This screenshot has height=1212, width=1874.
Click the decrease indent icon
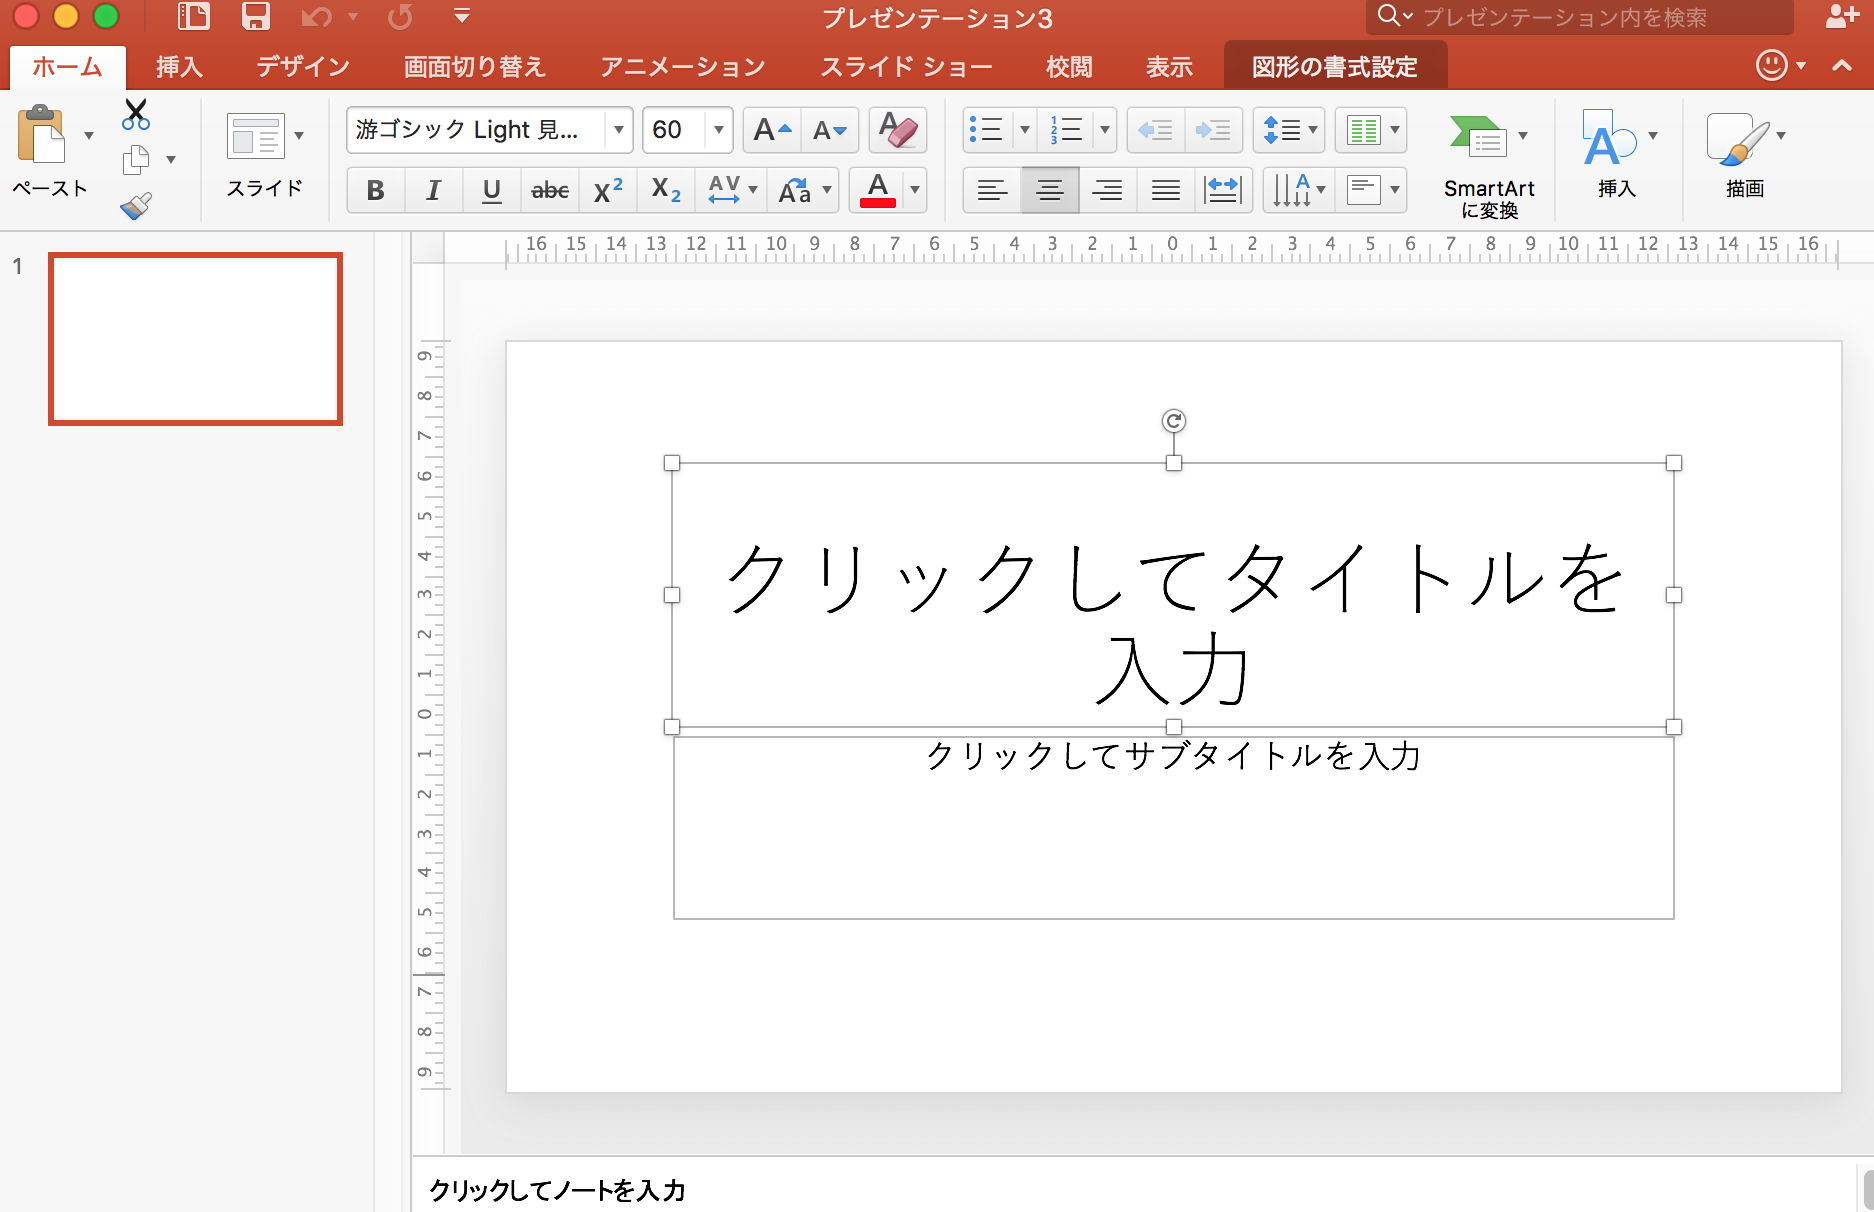pos(1155,130)
